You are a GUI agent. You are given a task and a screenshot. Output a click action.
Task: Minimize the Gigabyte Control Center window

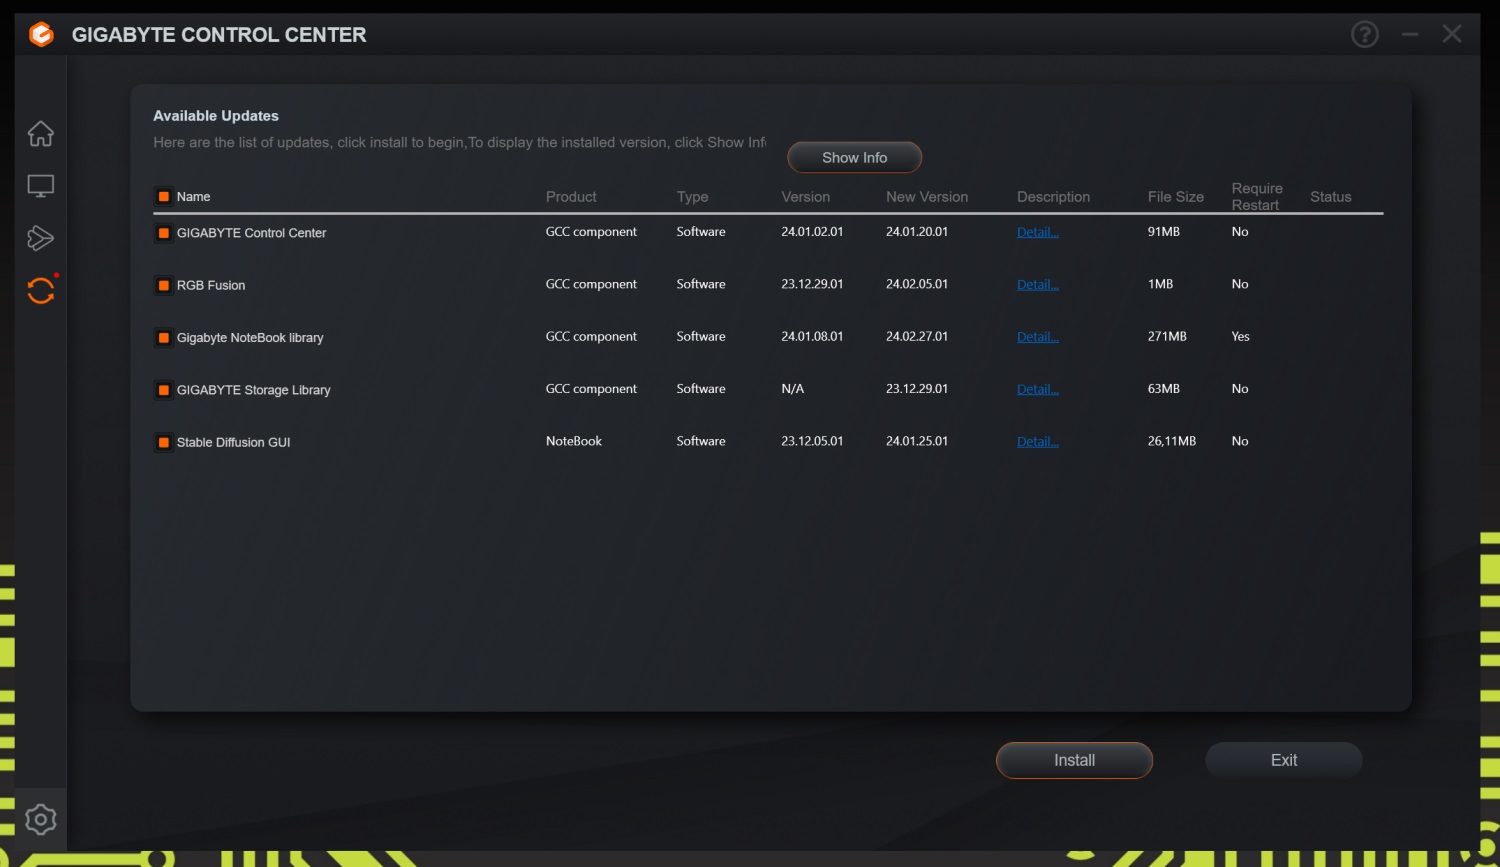[1410, 35]
